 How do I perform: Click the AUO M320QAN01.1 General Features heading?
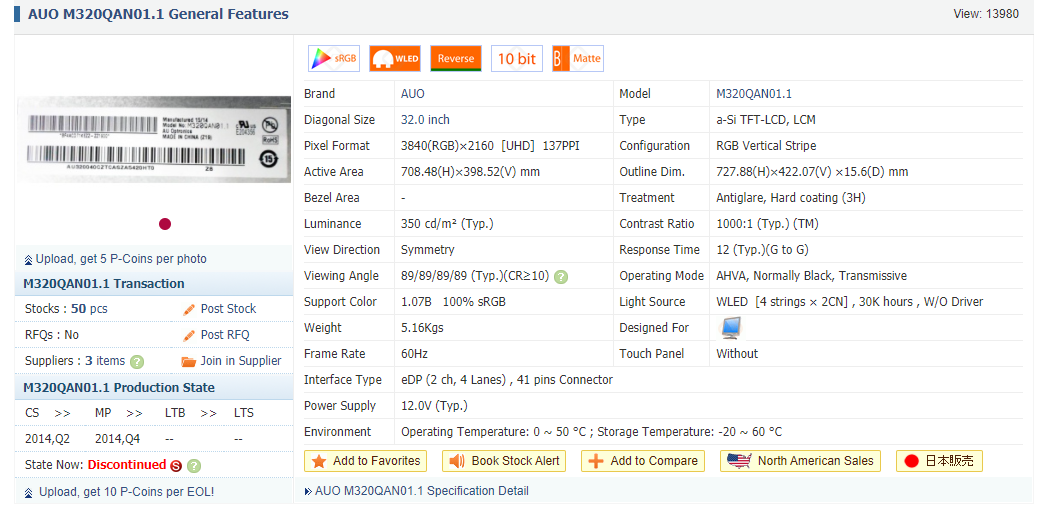coord(158,14)
